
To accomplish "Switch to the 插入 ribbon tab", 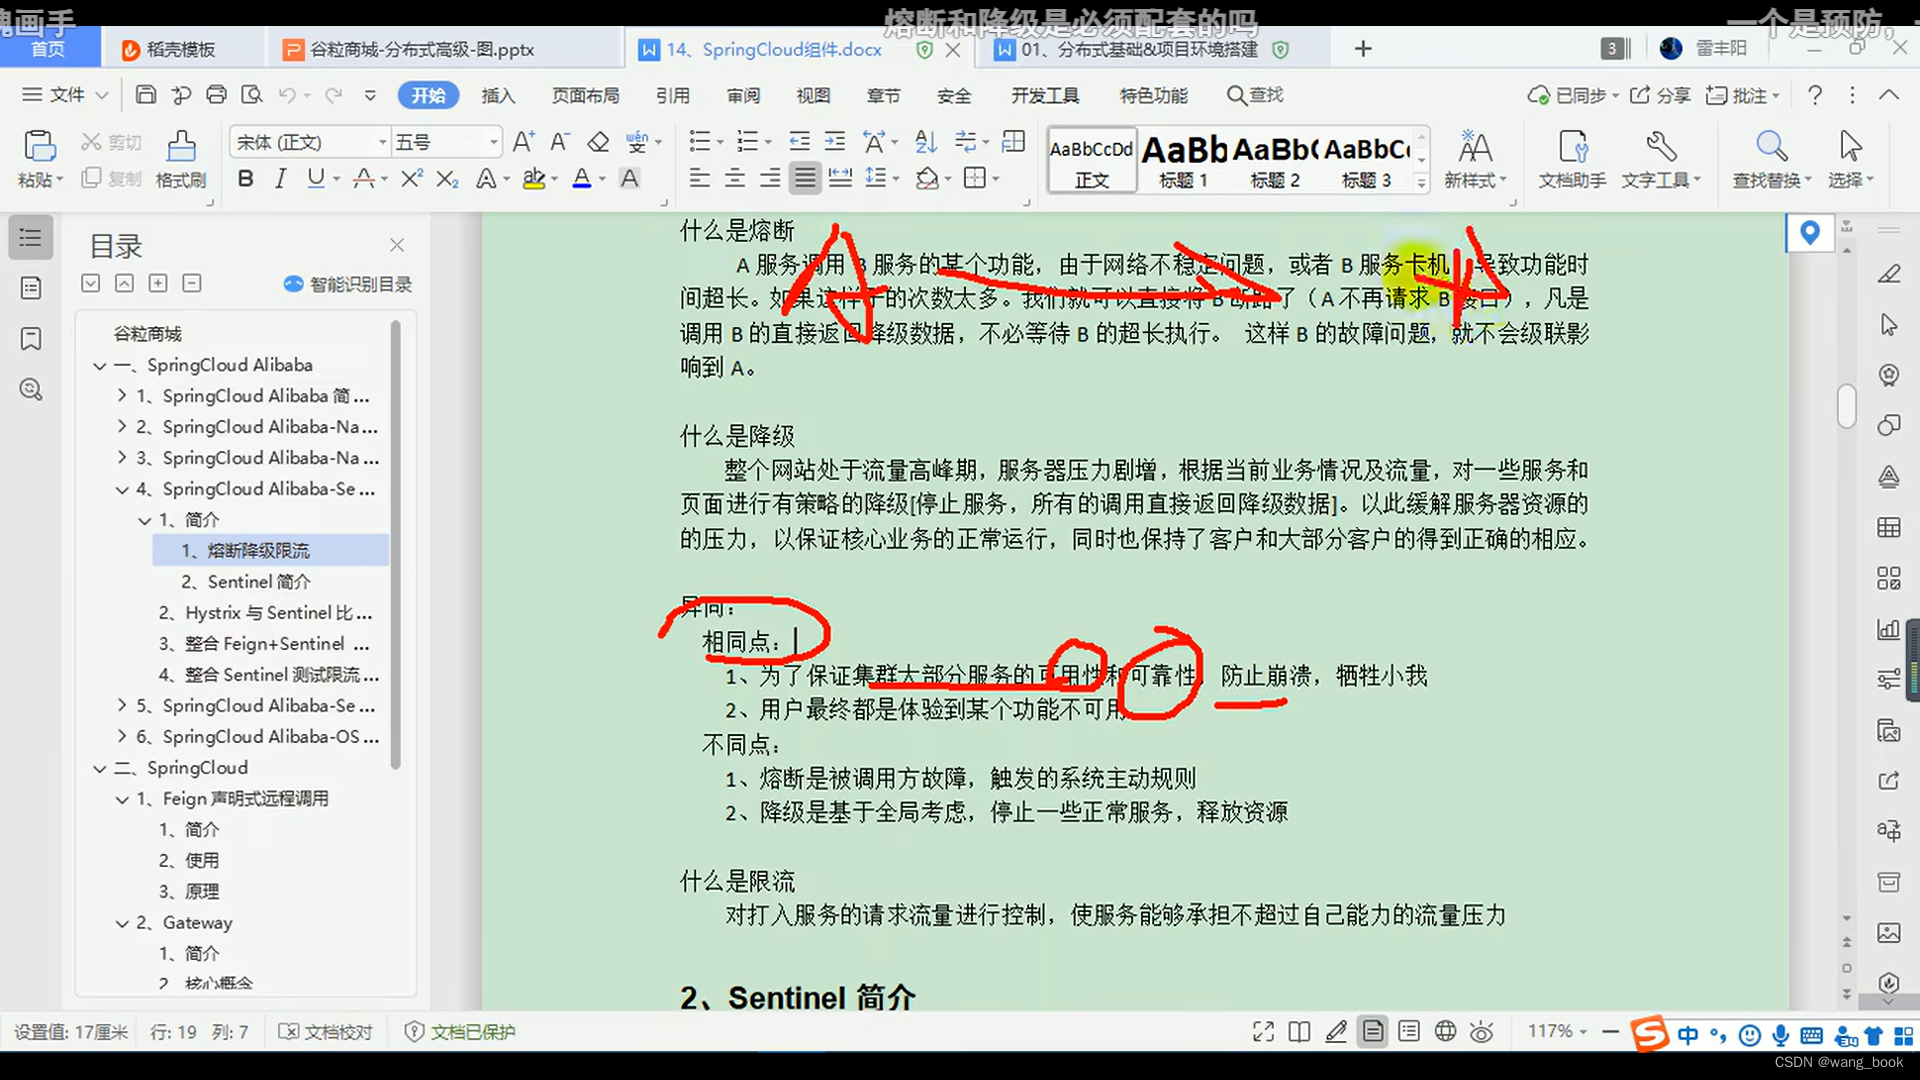I will [x=498, y=95].
